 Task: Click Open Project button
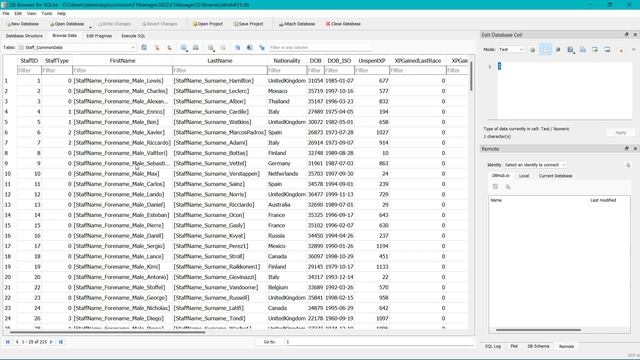pos(207,24)
